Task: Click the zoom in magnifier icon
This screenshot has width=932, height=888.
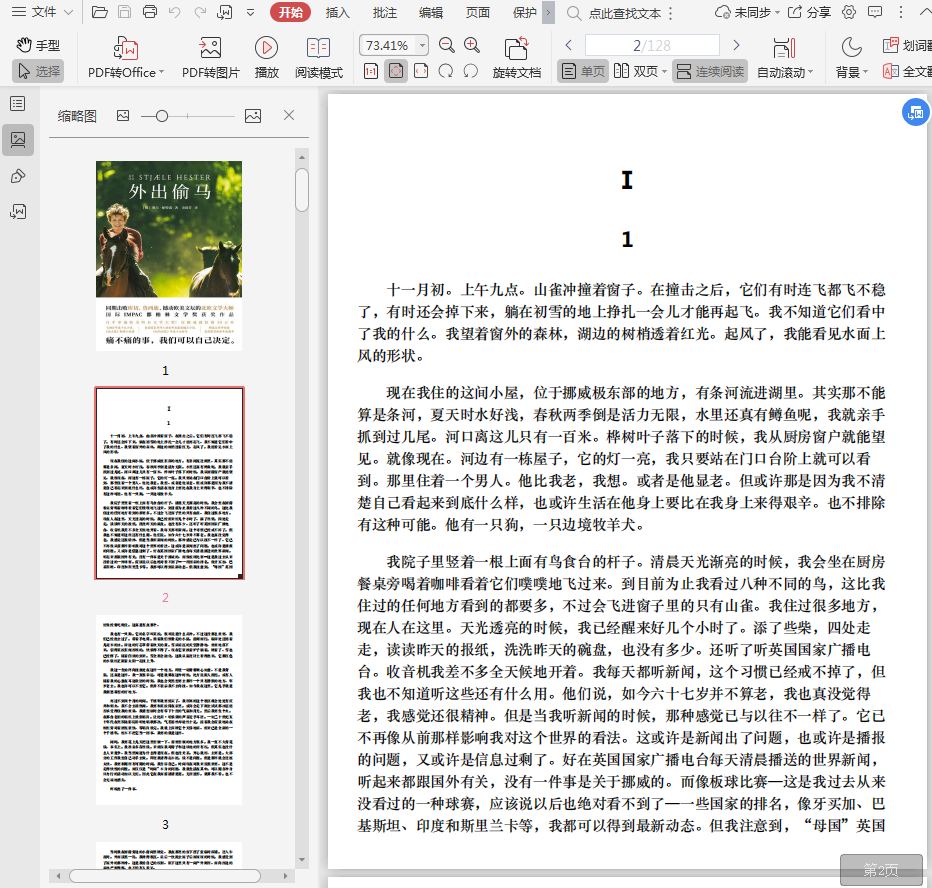Action: click(472, 45)
